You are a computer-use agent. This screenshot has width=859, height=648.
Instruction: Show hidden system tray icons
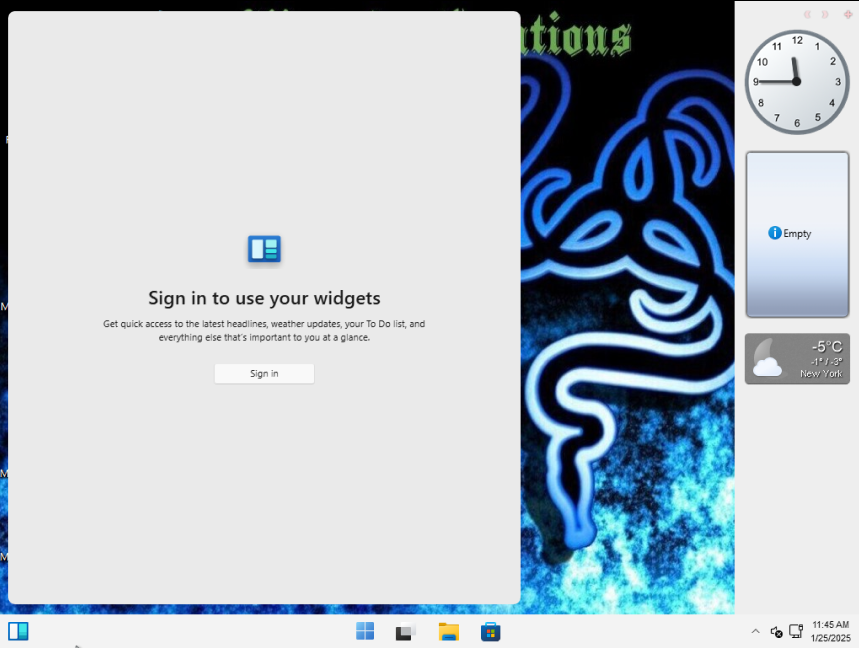point(755,632)
